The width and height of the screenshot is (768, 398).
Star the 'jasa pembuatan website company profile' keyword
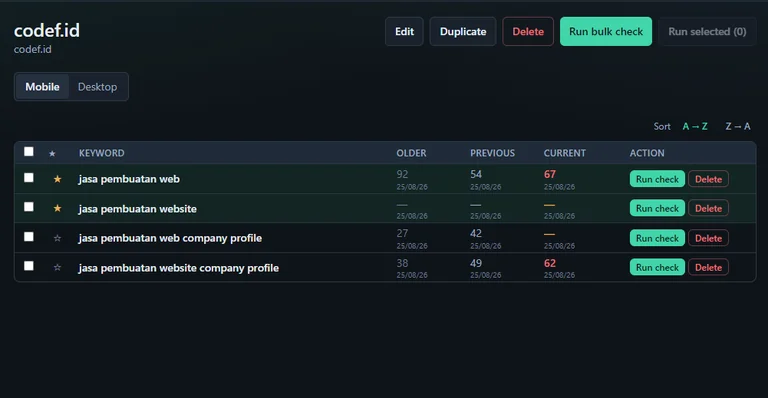[x=57, y=268]
